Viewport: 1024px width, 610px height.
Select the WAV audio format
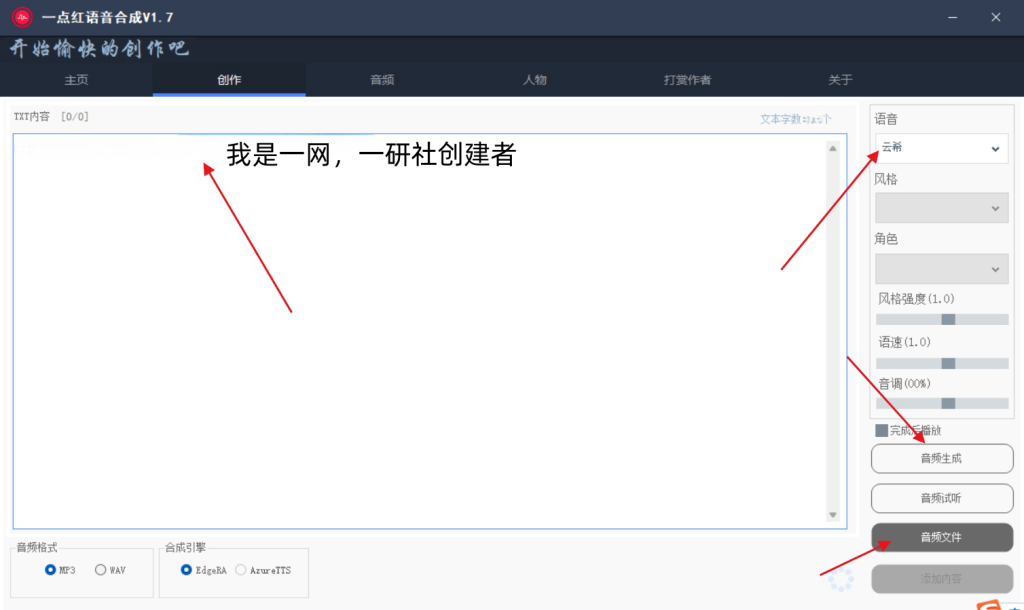coord(100,569)
